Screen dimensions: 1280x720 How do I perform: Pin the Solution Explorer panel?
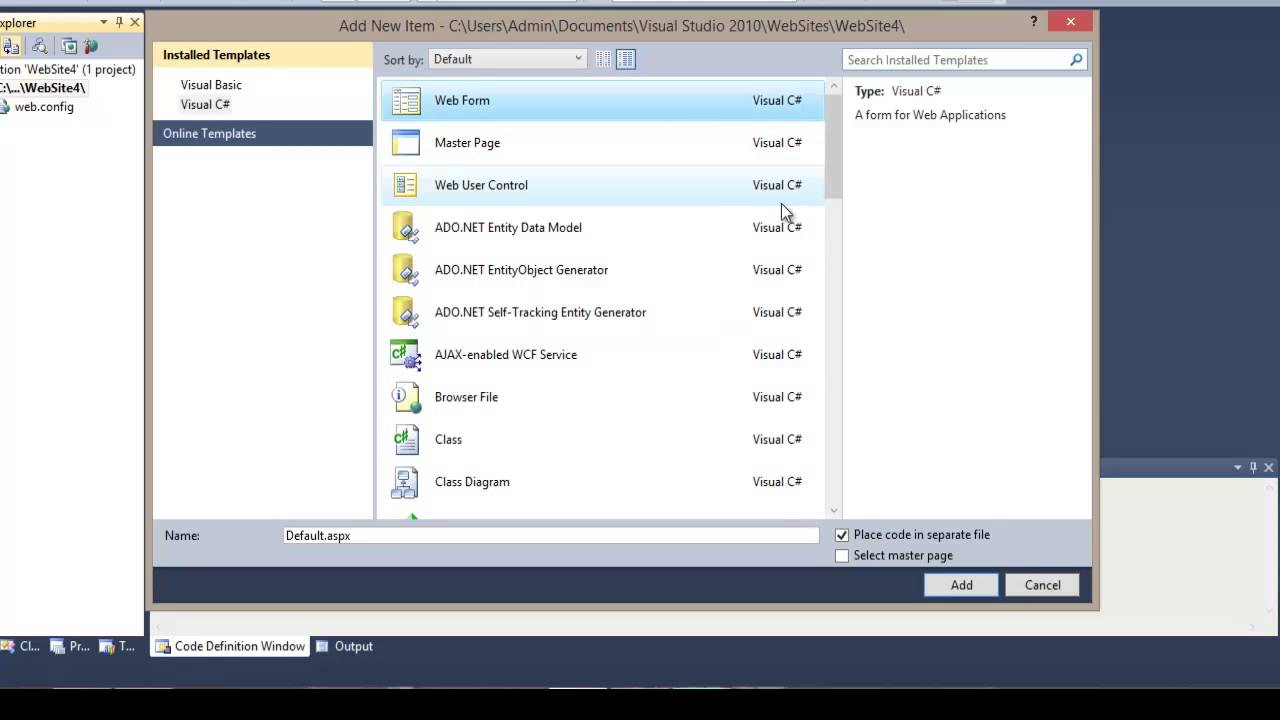pyautogui.click(x=119, y=22)
